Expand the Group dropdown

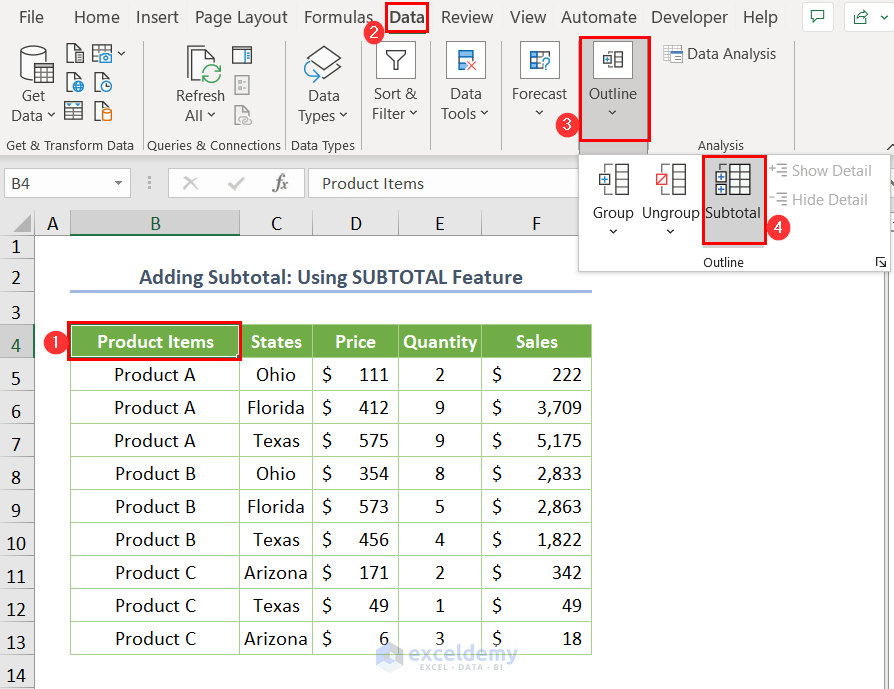click(613, 231)
